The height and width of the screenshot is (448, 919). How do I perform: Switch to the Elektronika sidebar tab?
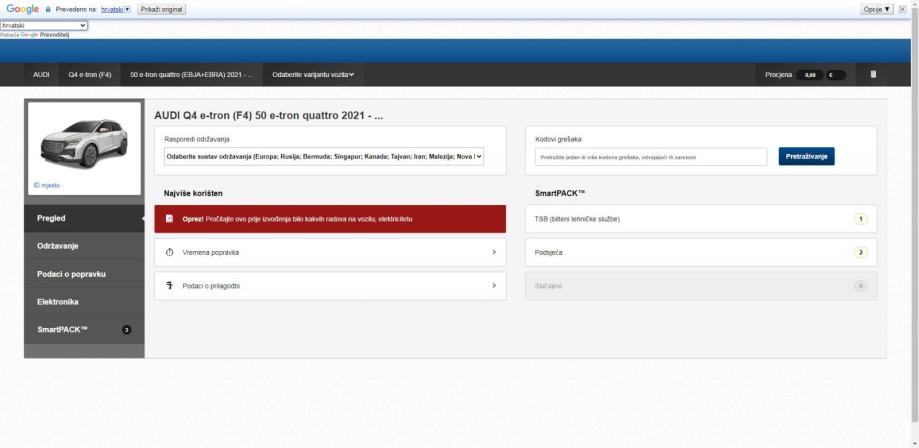point(84,302)
